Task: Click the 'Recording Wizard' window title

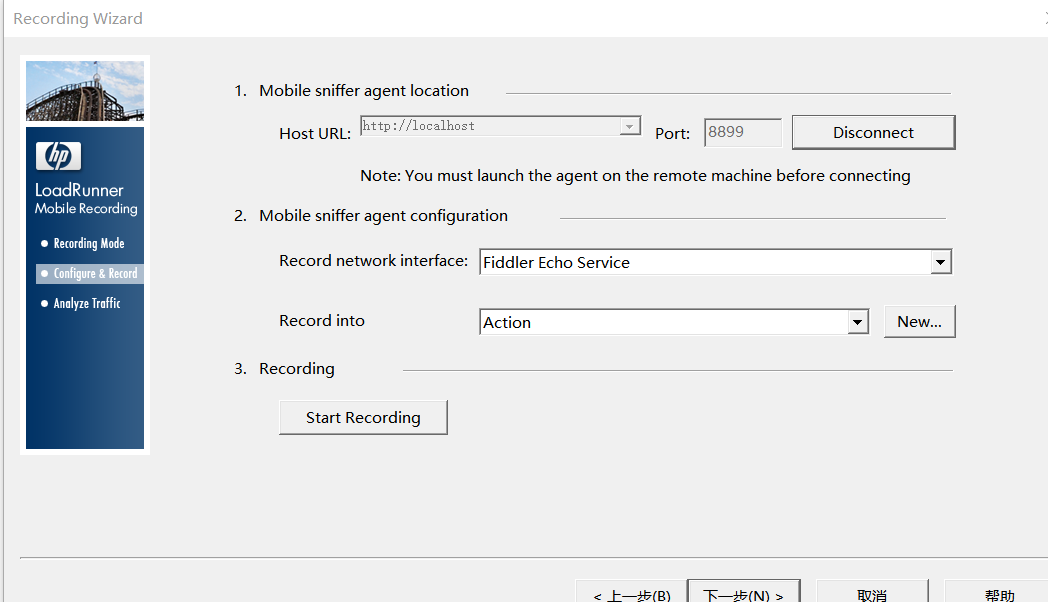Action: point(78,19)
